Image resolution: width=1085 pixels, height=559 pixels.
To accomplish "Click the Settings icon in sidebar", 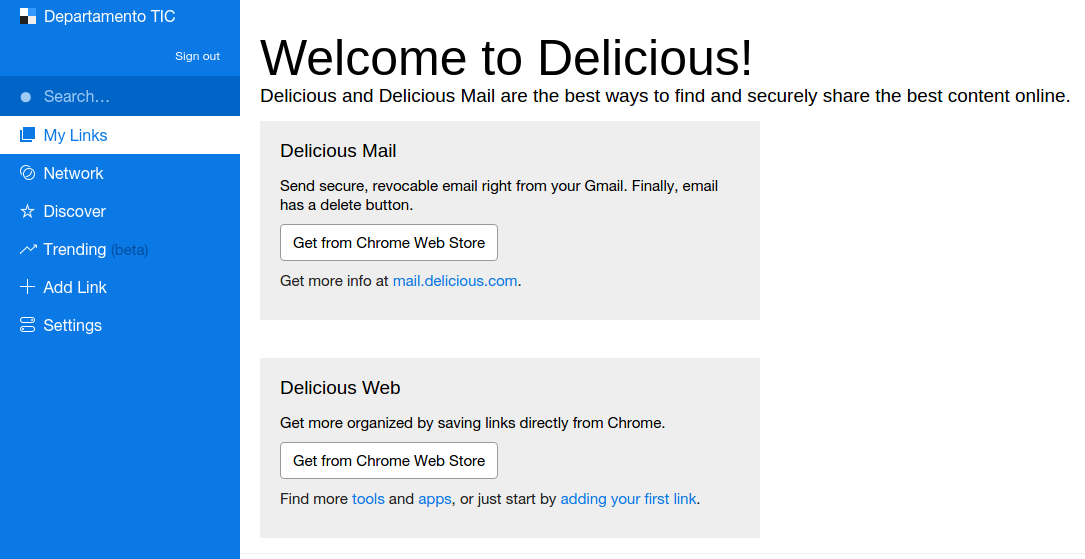I will pos(27,325).
